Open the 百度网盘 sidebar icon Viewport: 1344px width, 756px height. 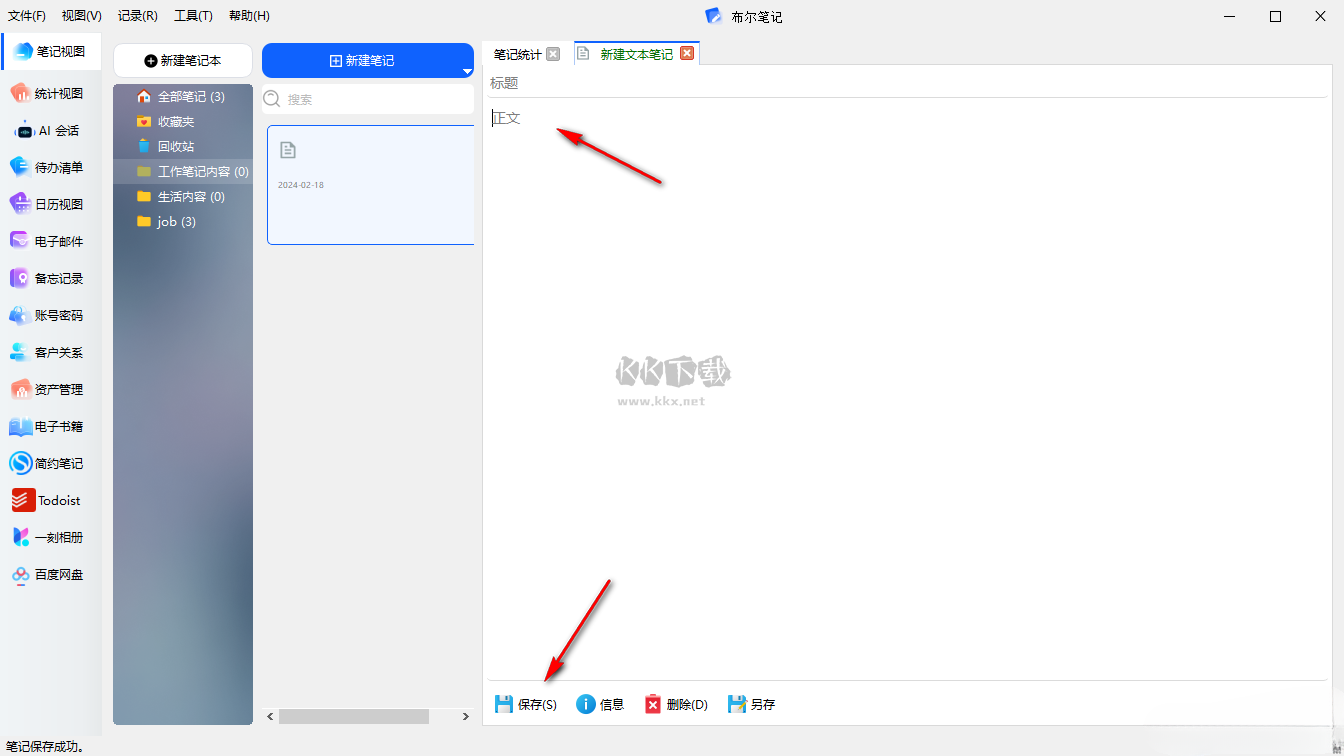click(x=21, y=574)
